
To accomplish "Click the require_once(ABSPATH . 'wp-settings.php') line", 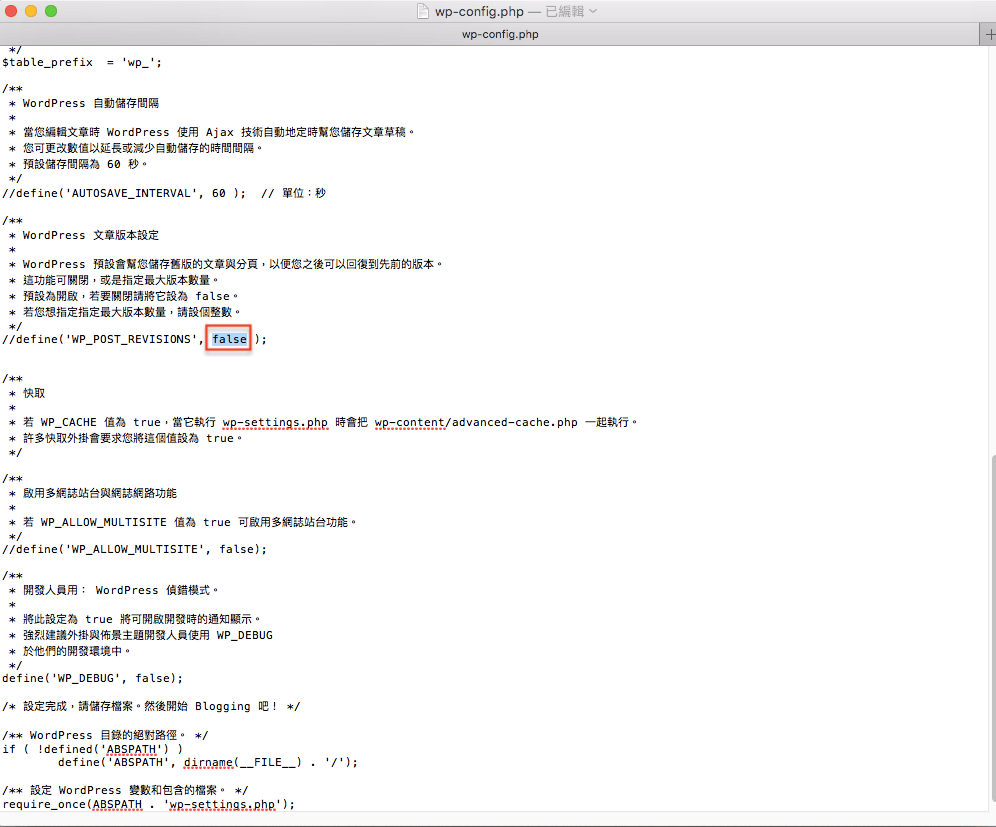I will [x=149, y=804].
